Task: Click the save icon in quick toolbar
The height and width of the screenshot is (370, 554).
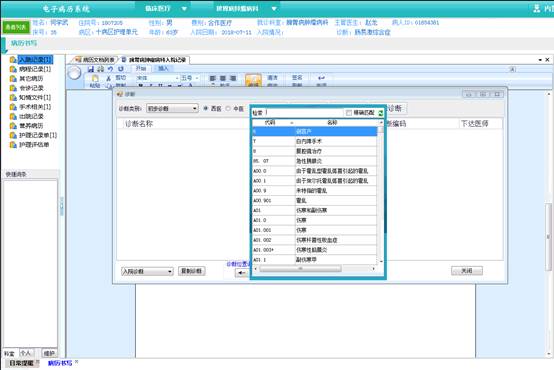Action: pyautogui.click(x=91, y=69)
